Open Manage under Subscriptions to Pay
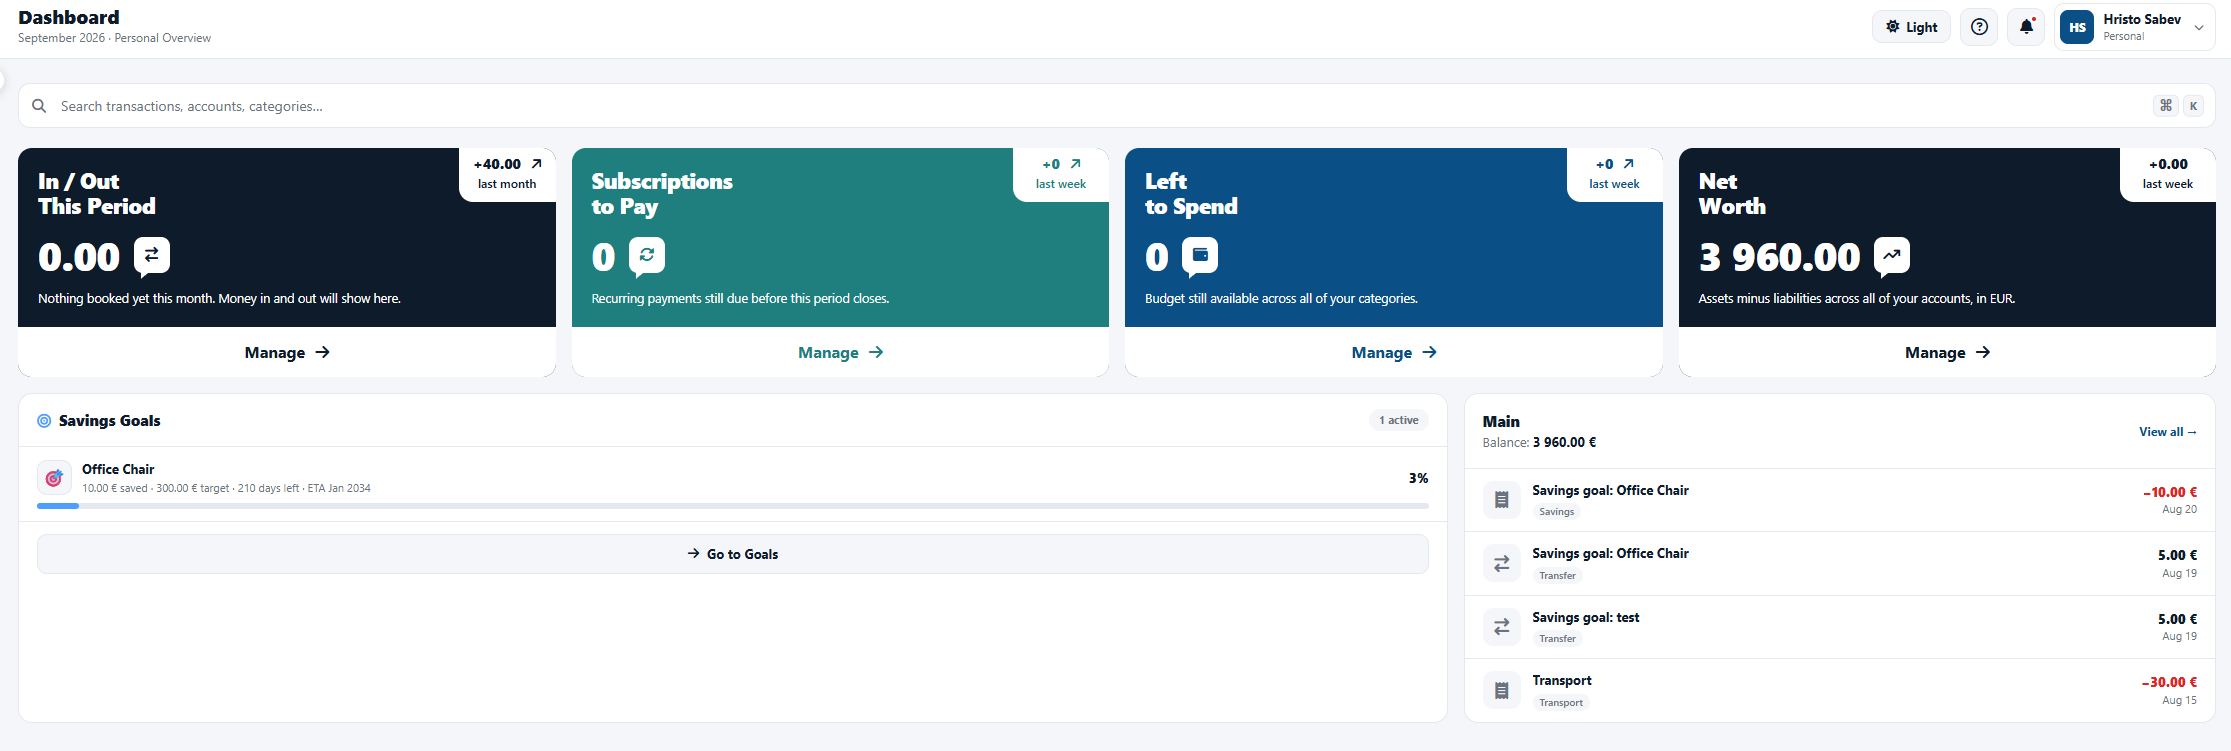Image resolution: width=2231 pixels, height=751 pixels. (x=840, y=352)
